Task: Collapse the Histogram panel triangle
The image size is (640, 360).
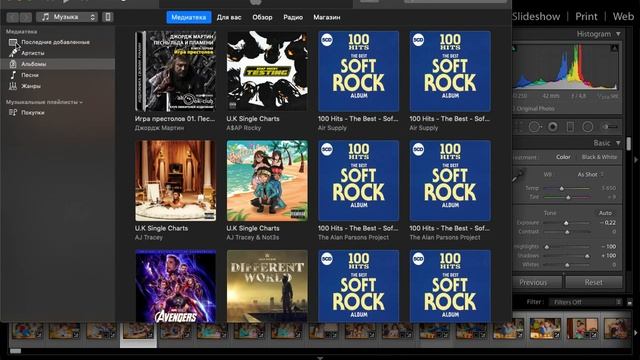Action: click(x=619, y=34)
